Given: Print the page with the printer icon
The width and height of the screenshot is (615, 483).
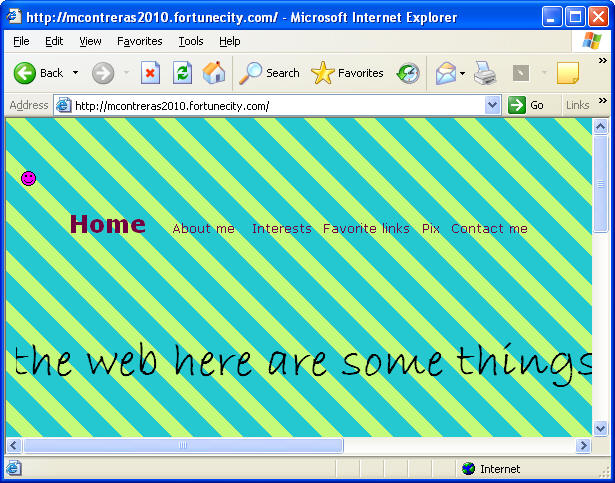Looking at the screenshot, I should pos(485,73).
